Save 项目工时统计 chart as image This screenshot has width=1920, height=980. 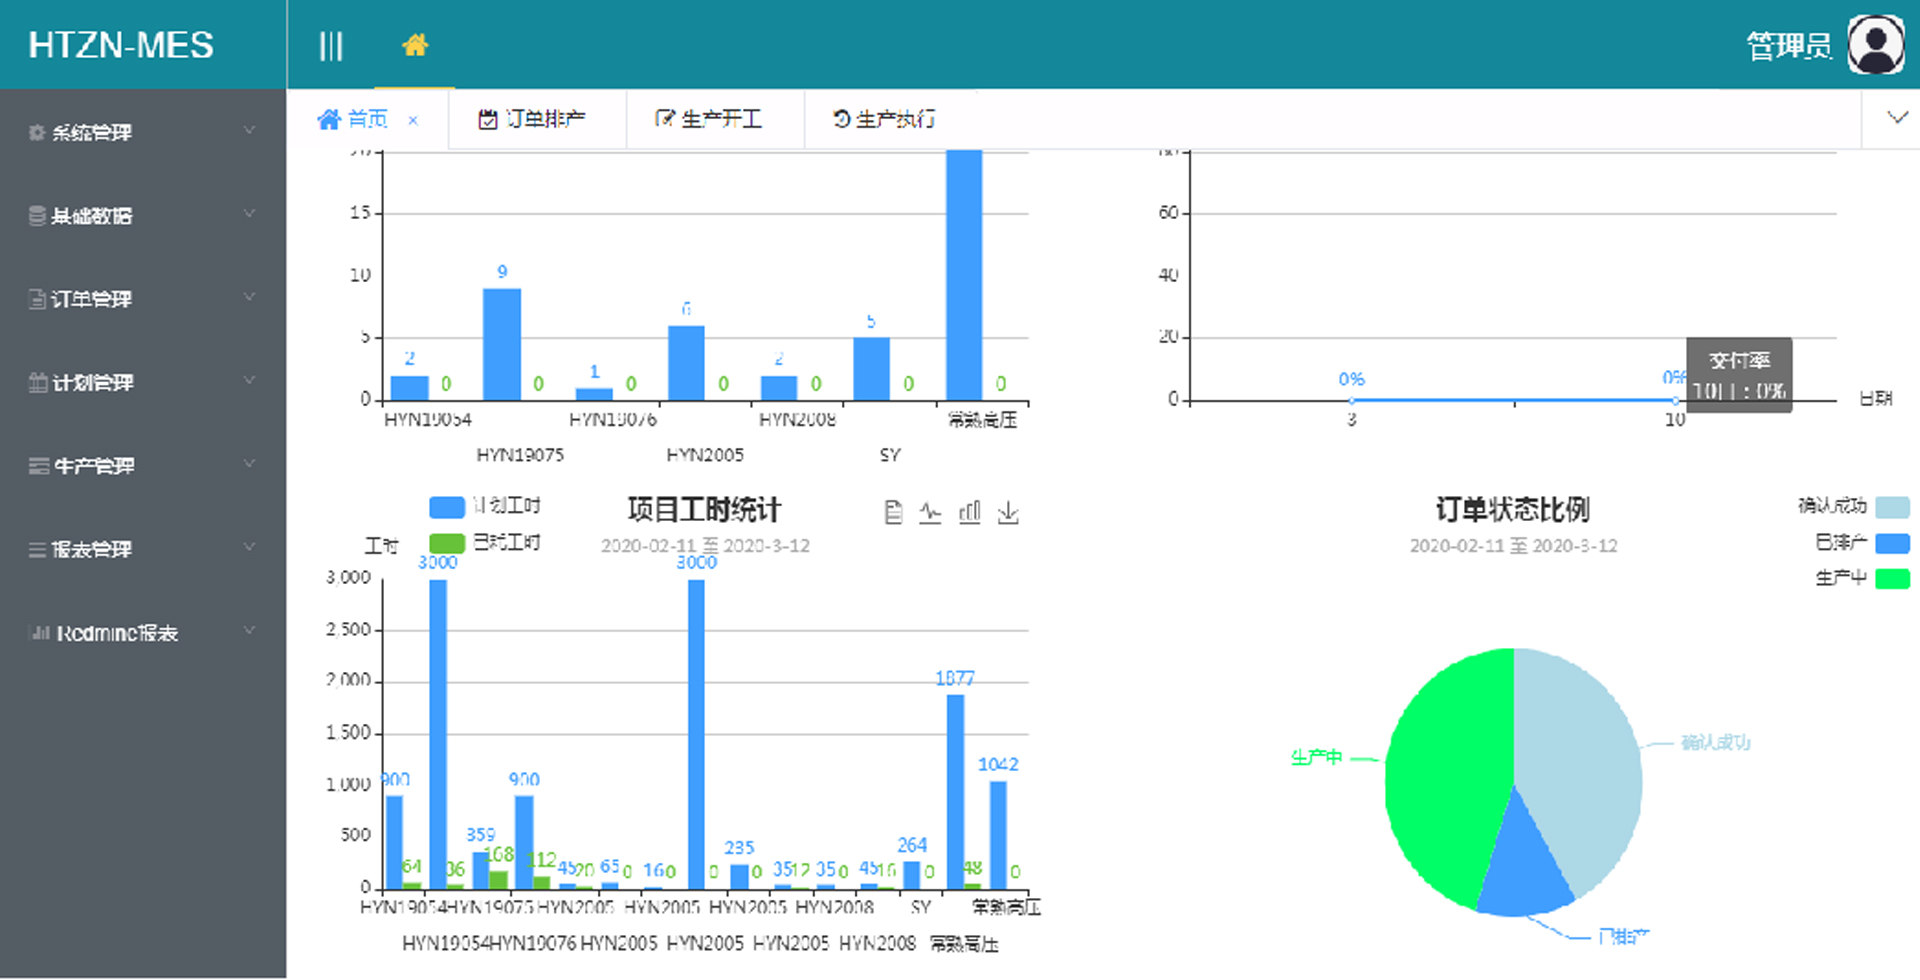[x=1008, y=513]
